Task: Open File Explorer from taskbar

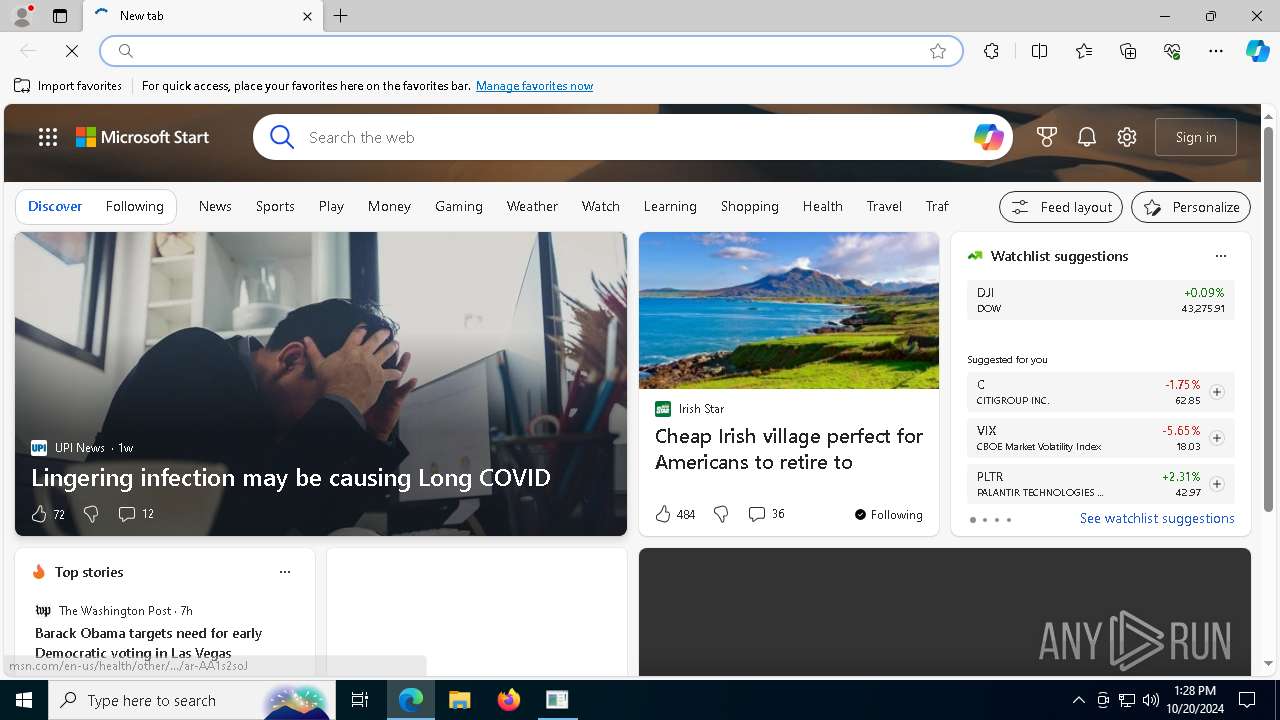Action: coord(460,700)
